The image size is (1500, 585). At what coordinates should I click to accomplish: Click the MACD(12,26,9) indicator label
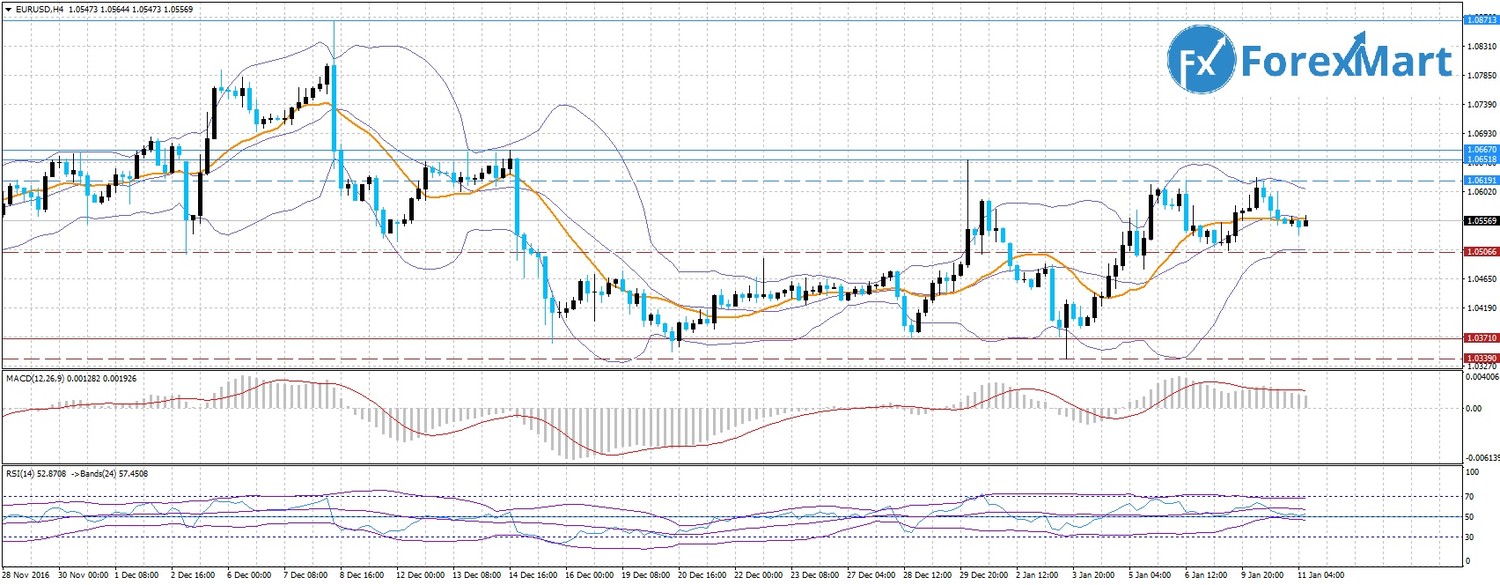[38, 376]
